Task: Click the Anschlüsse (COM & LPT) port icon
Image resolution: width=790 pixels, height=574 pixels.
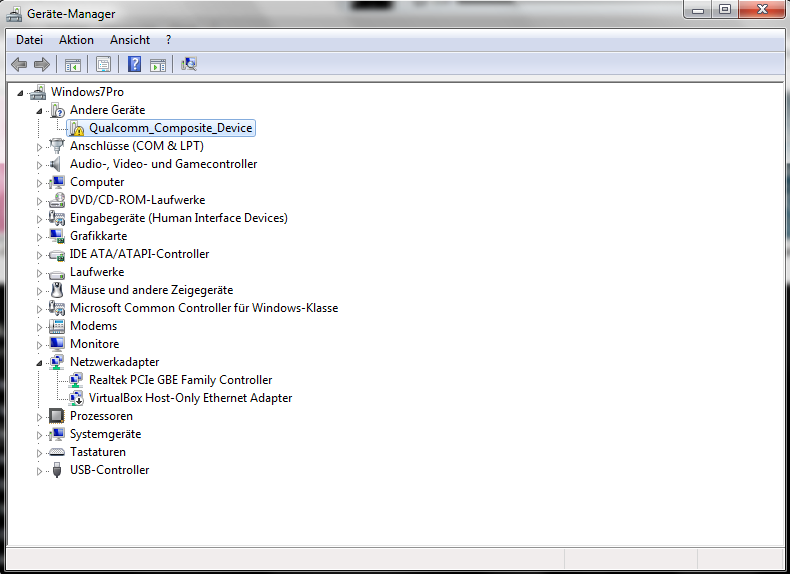Action: pyautogui.click(x=57, y=146)
